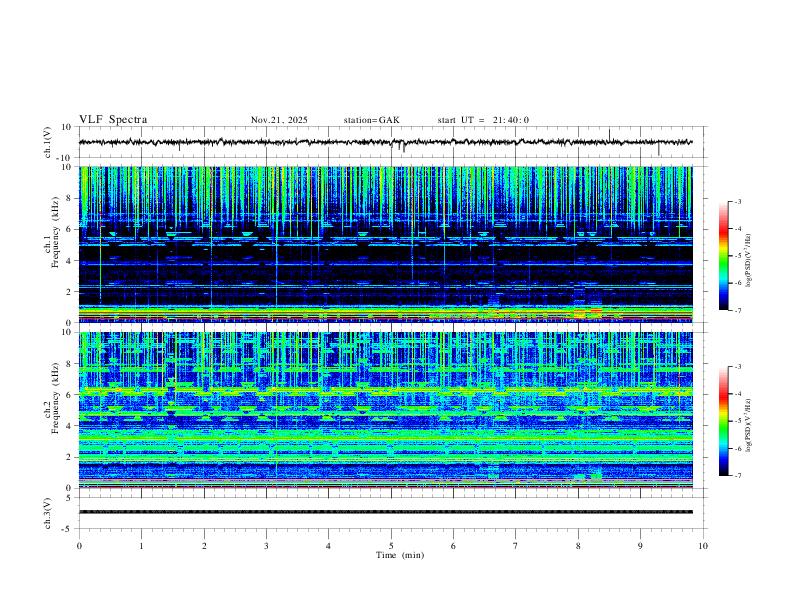This screenshot has width=792, height=612.
Task: Click the "8" kHz tick on ch.1 frequency axis
Action: pyautogui.click(x=70, y=198)
